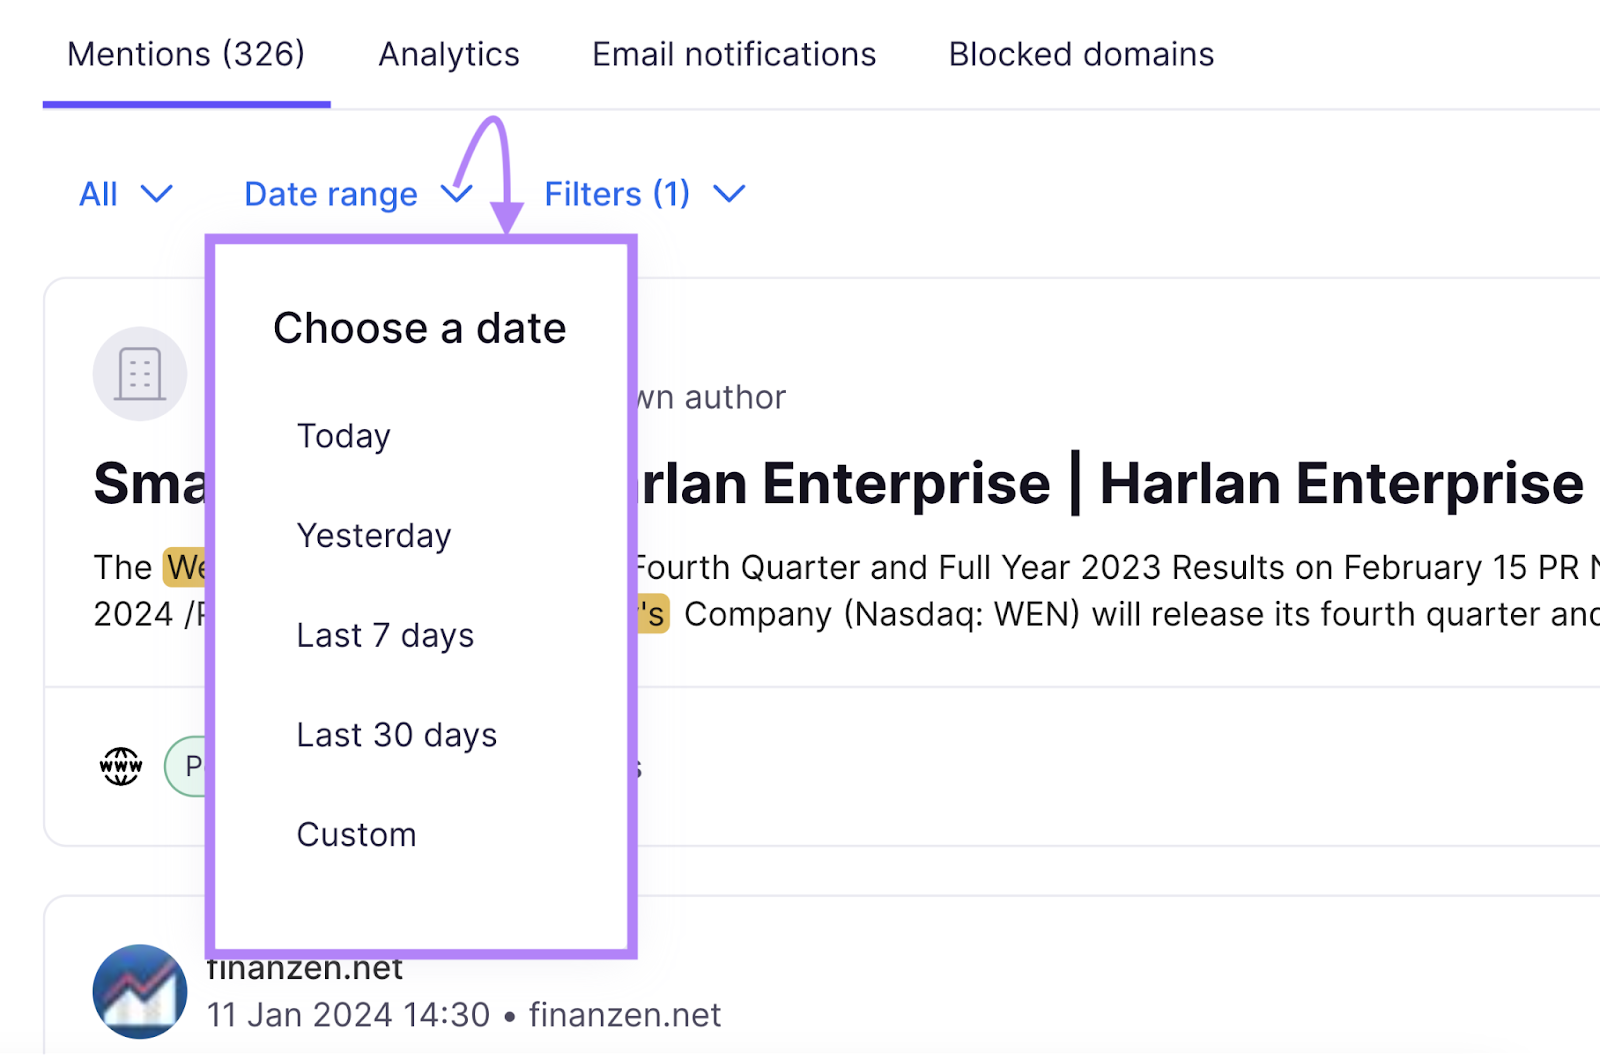
Task: Switch to the Analytics tab
Action: [448, 54]
